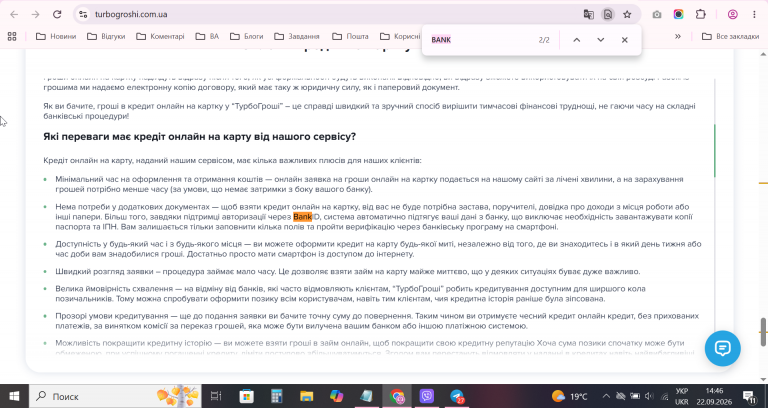Go back to the previous page
768x408 pixels.
tap(14, 14)
